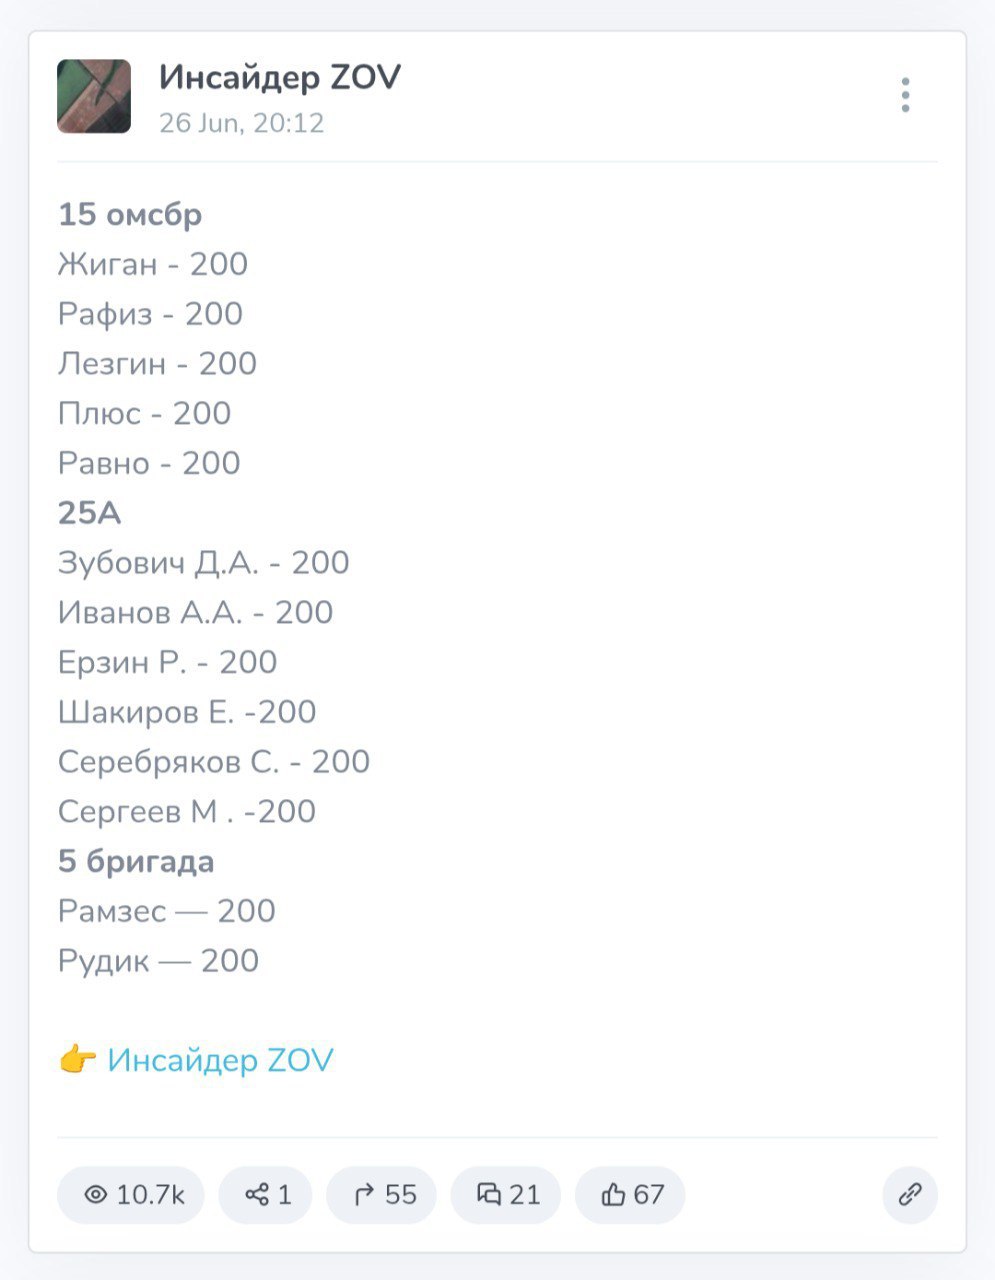
Task: Click the eye views icon showing 10.7k
Action: (x=96, y=1194)
